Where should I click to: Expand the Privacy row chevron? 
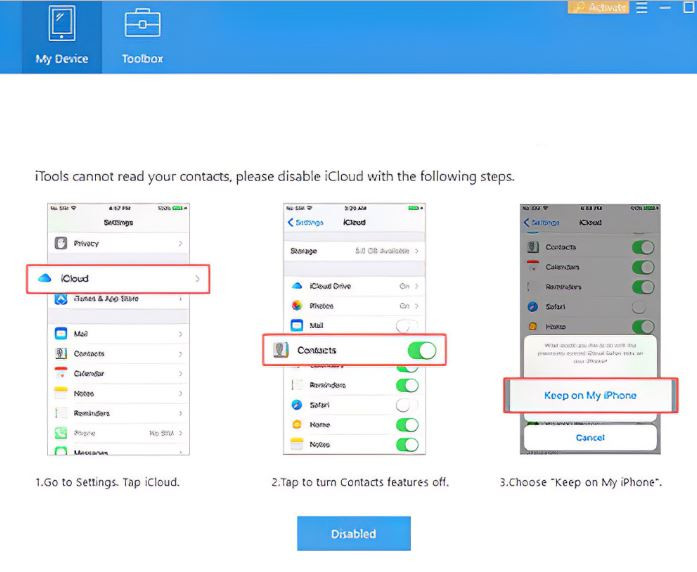[181, 243]
